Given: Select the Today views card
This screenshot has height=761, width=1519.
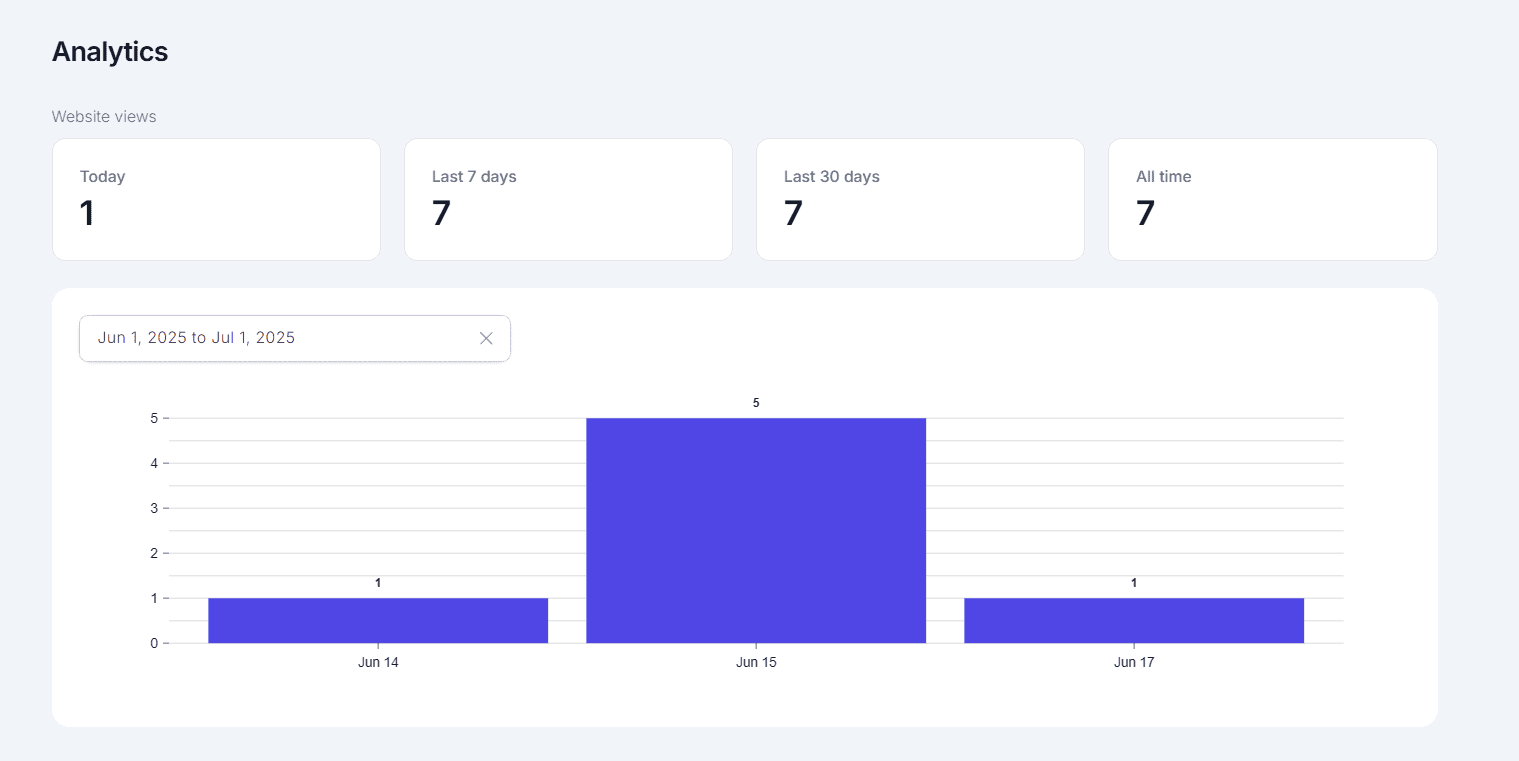Looking at the screenshot, I should tap(216, 199).
